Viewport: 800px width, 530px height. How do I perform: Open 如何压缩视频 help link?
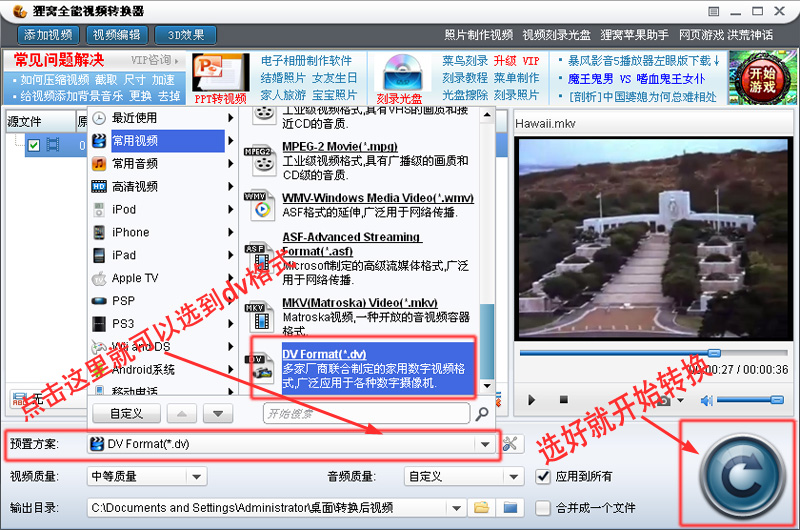tap(55, 80)
